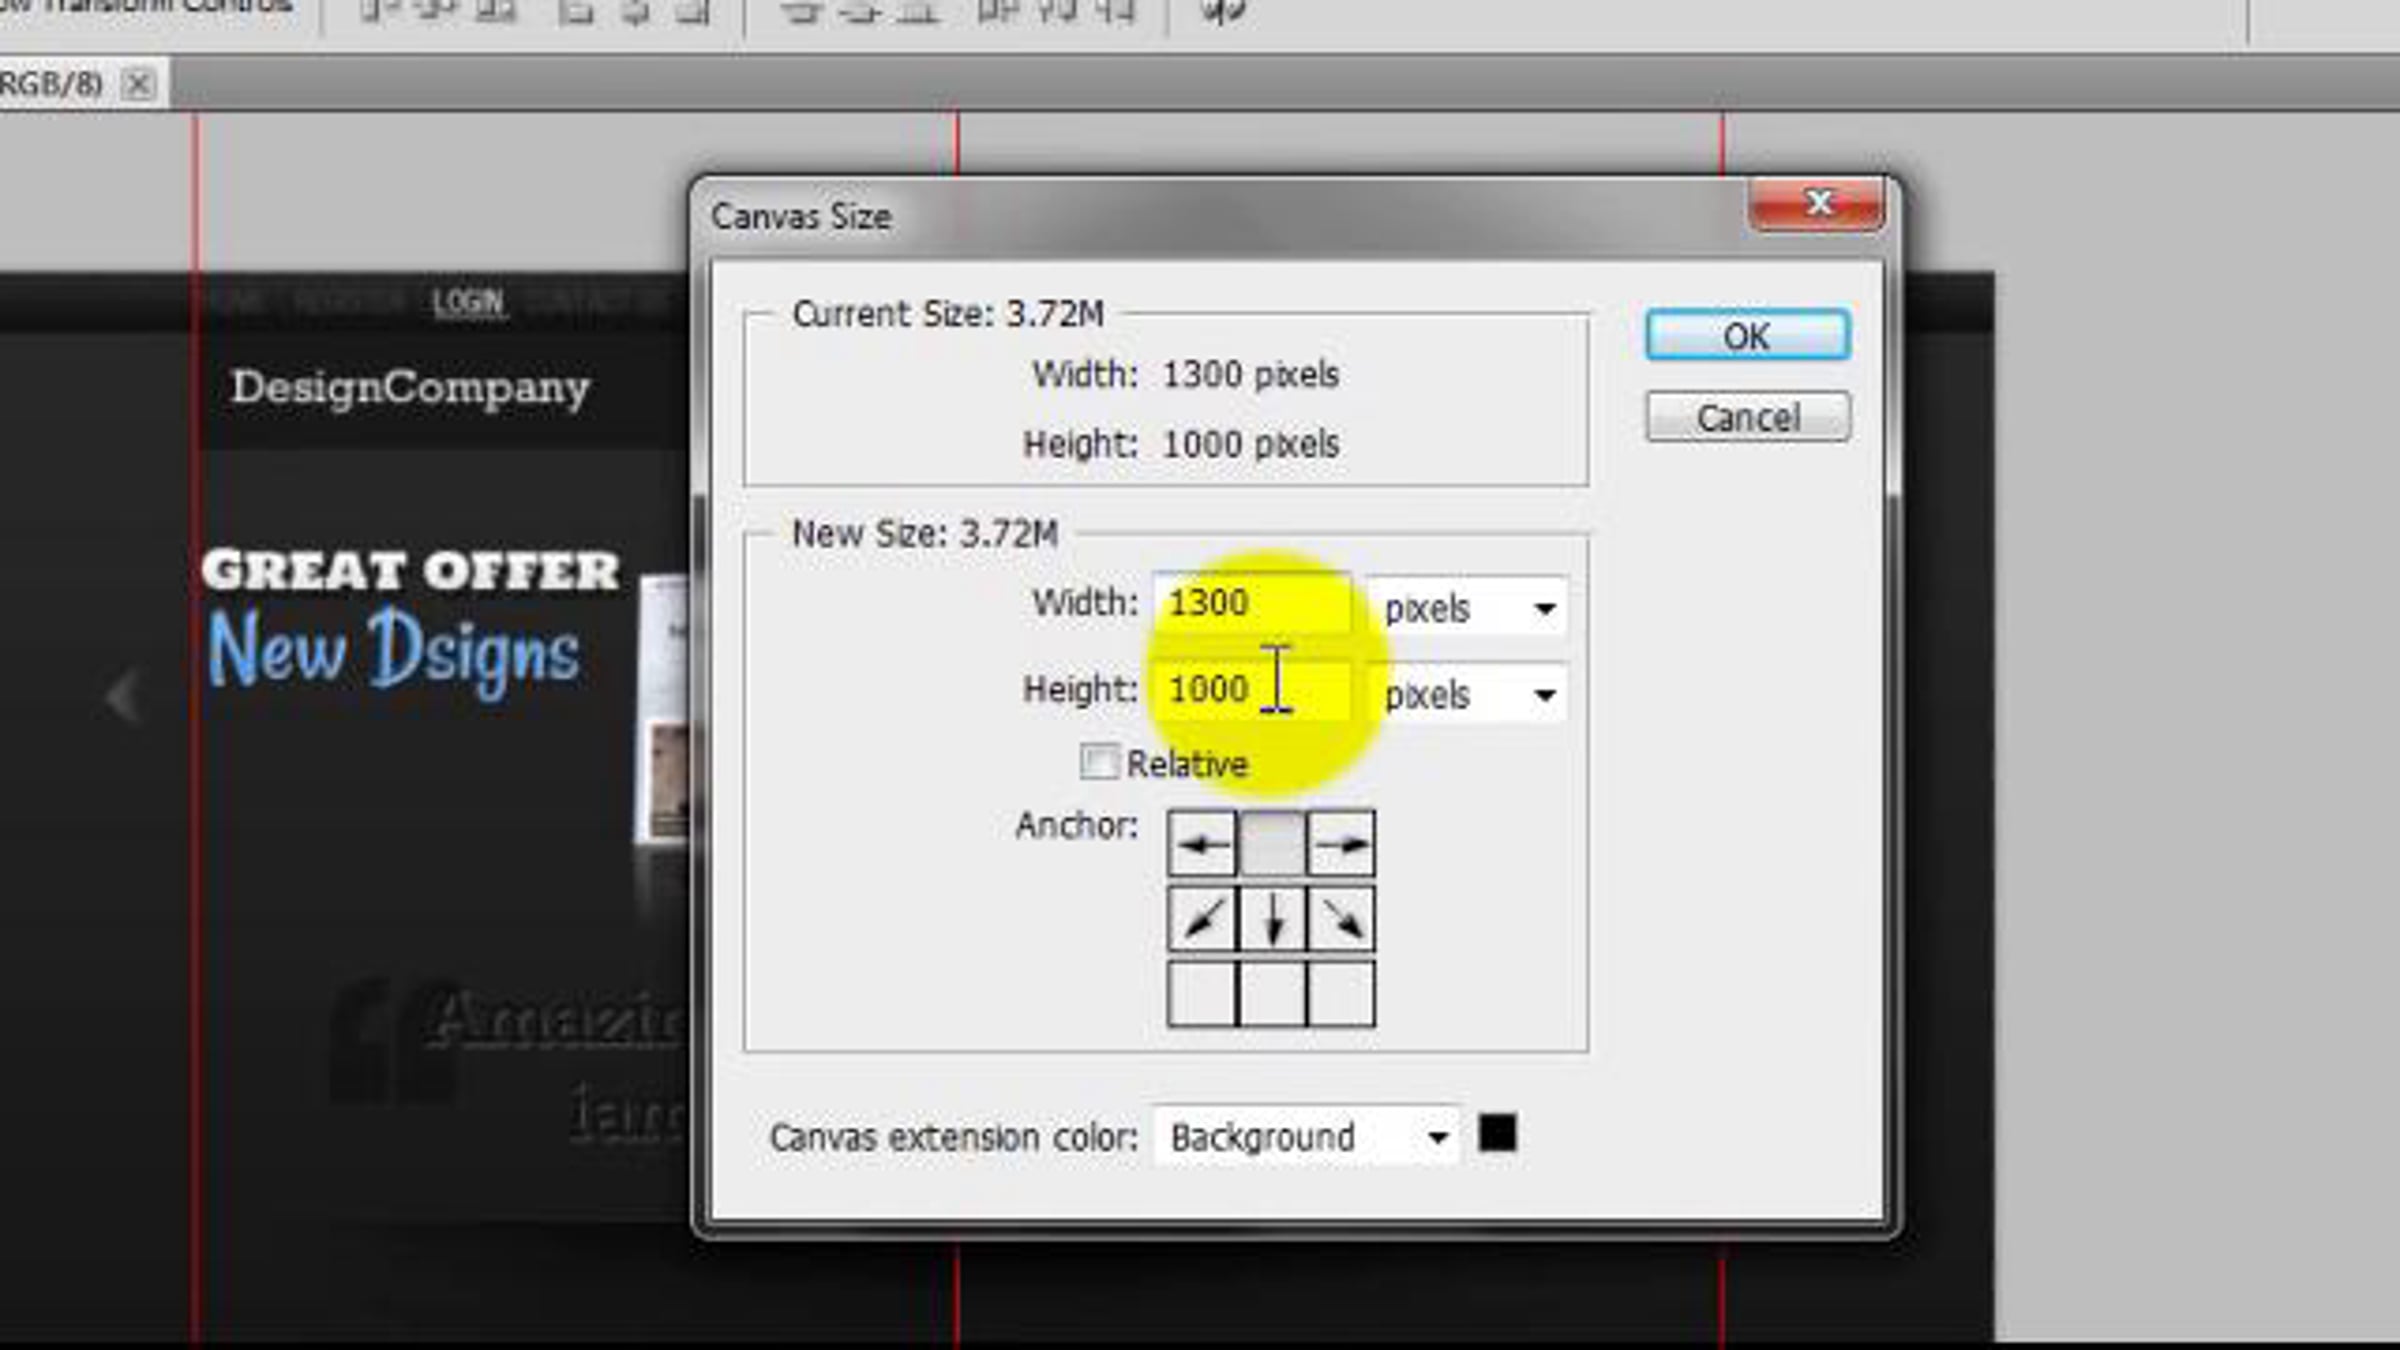Click the down-left diagonal anchor arrow
2400x1350 pixels.
1201,919
